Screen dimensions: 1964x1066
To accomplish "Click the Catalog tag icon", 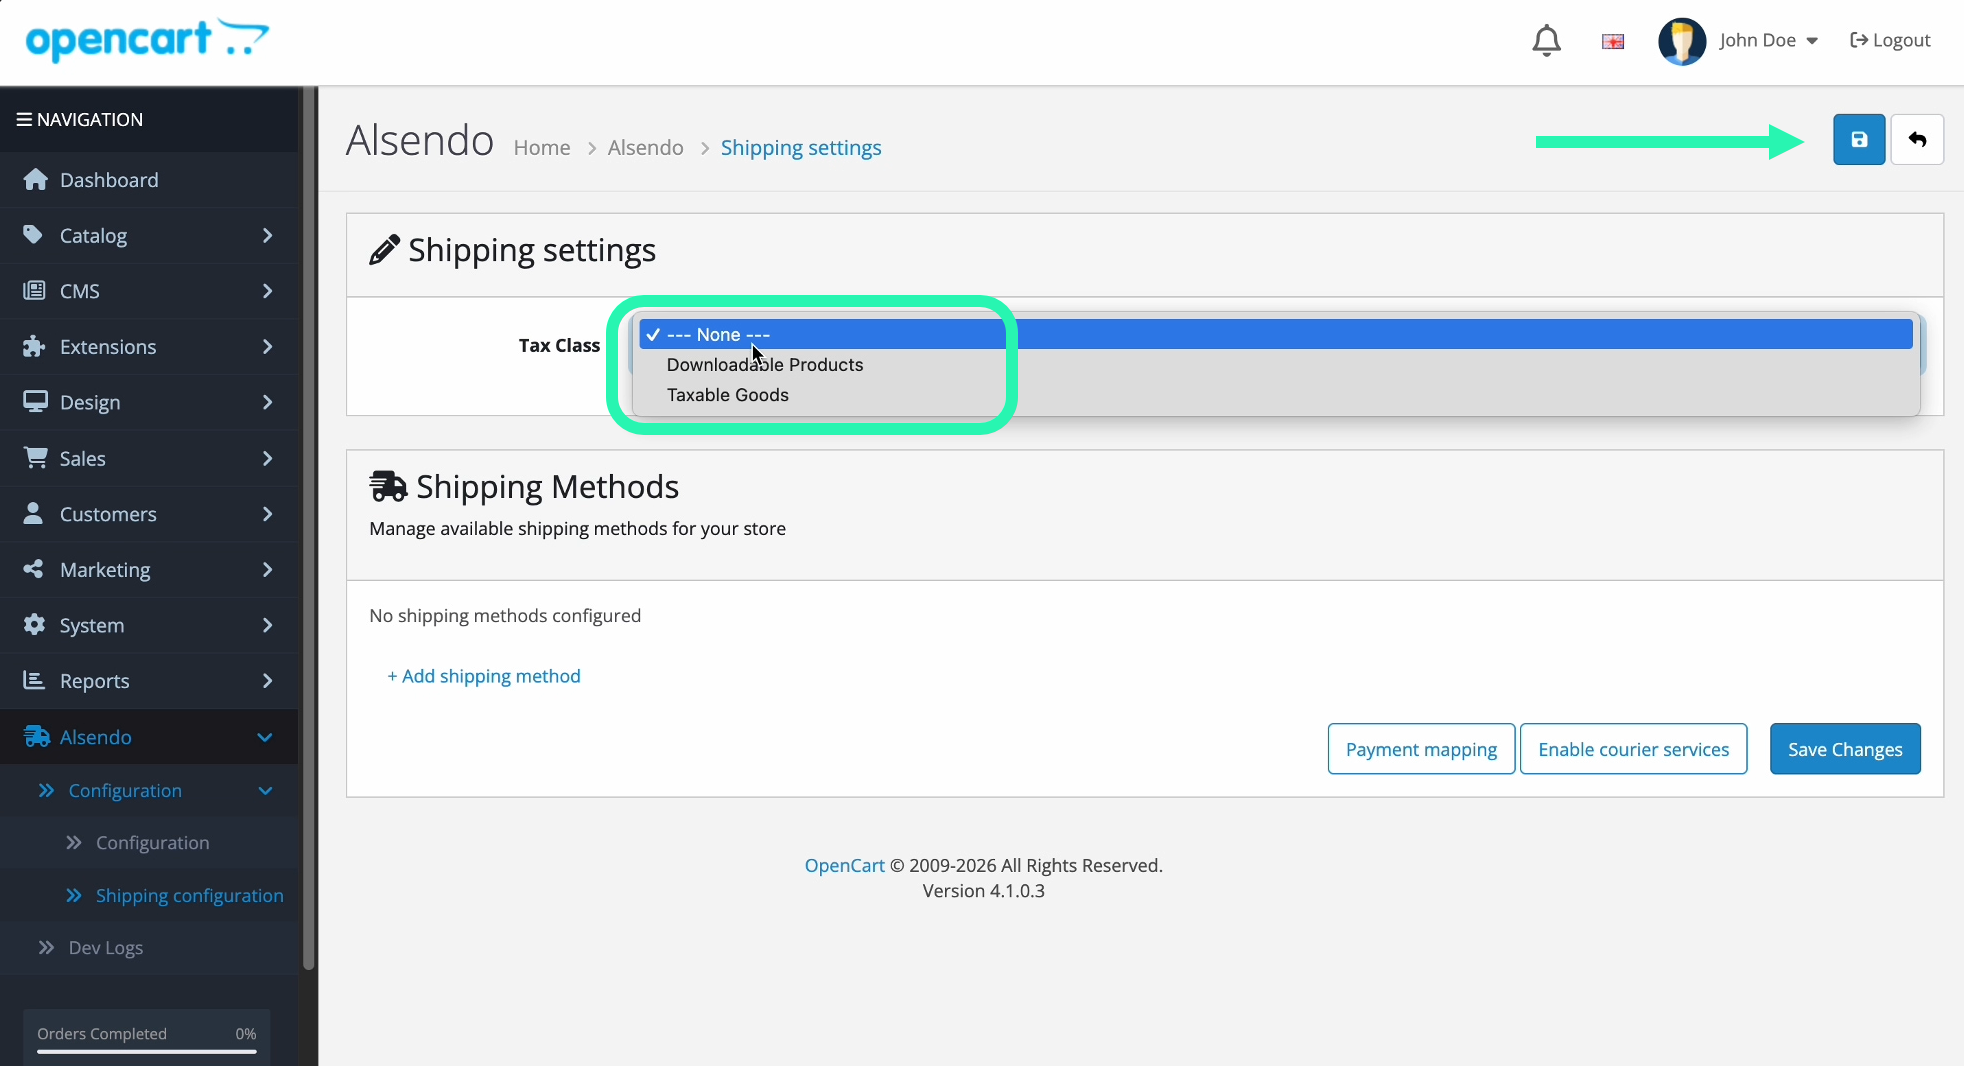I will [x=34, y=235].
